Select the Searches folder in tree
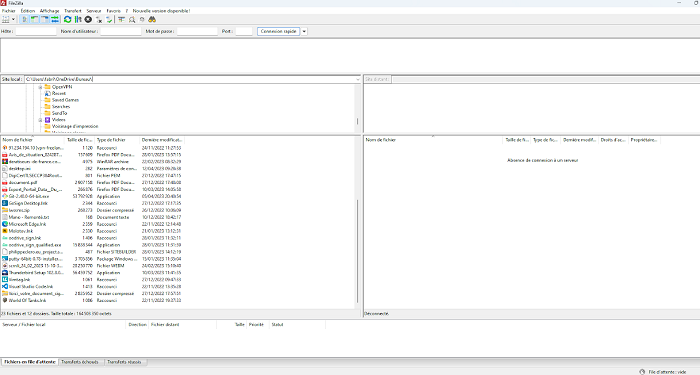700x375 pixels. click(61, 107)
